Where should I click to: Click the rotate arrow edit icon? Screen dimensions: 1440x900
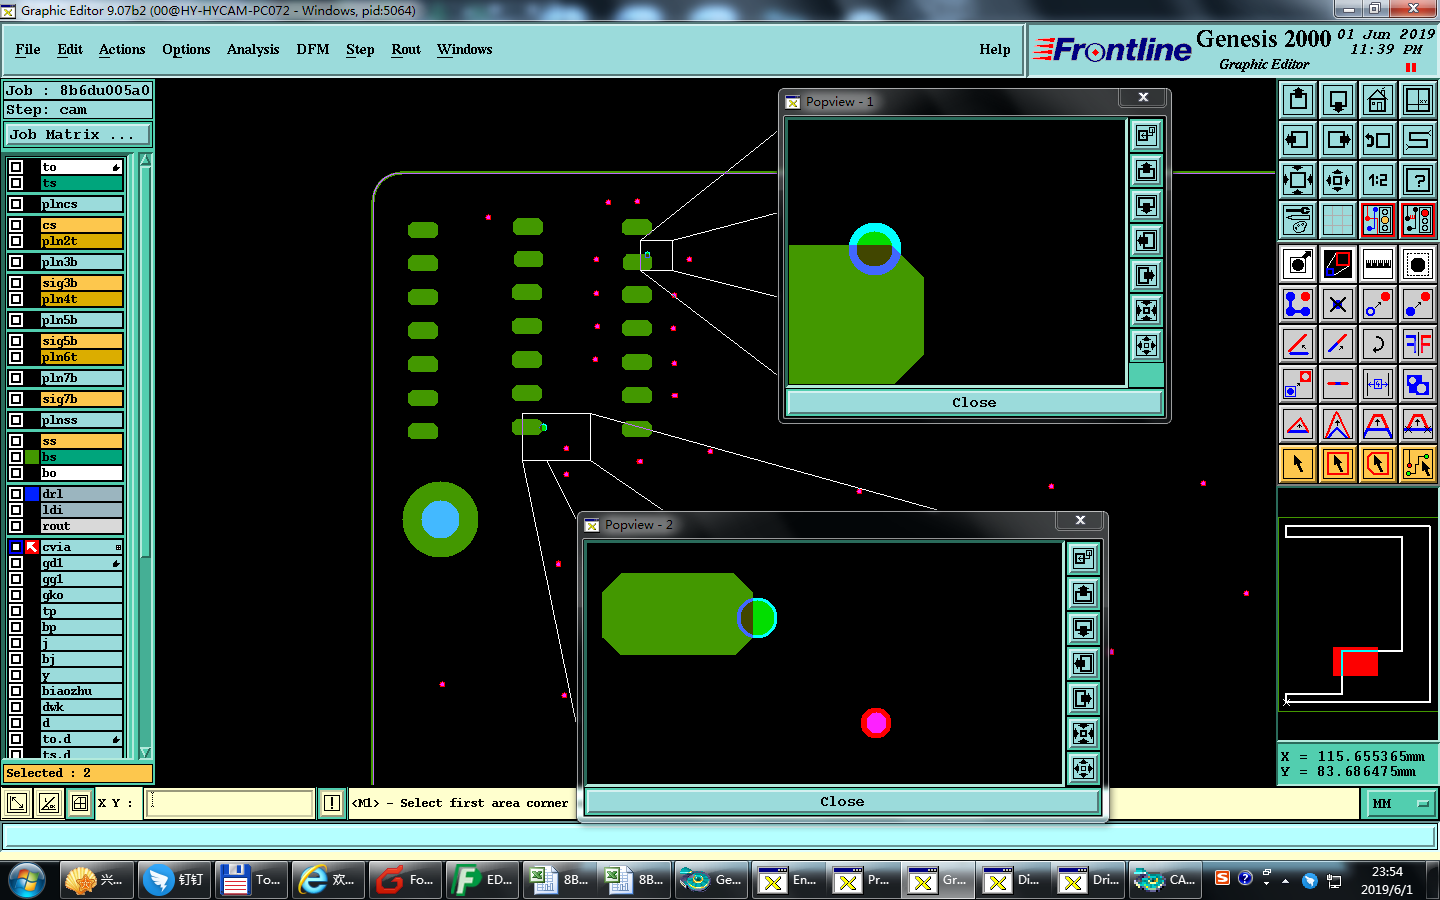tap(1378, 344)
